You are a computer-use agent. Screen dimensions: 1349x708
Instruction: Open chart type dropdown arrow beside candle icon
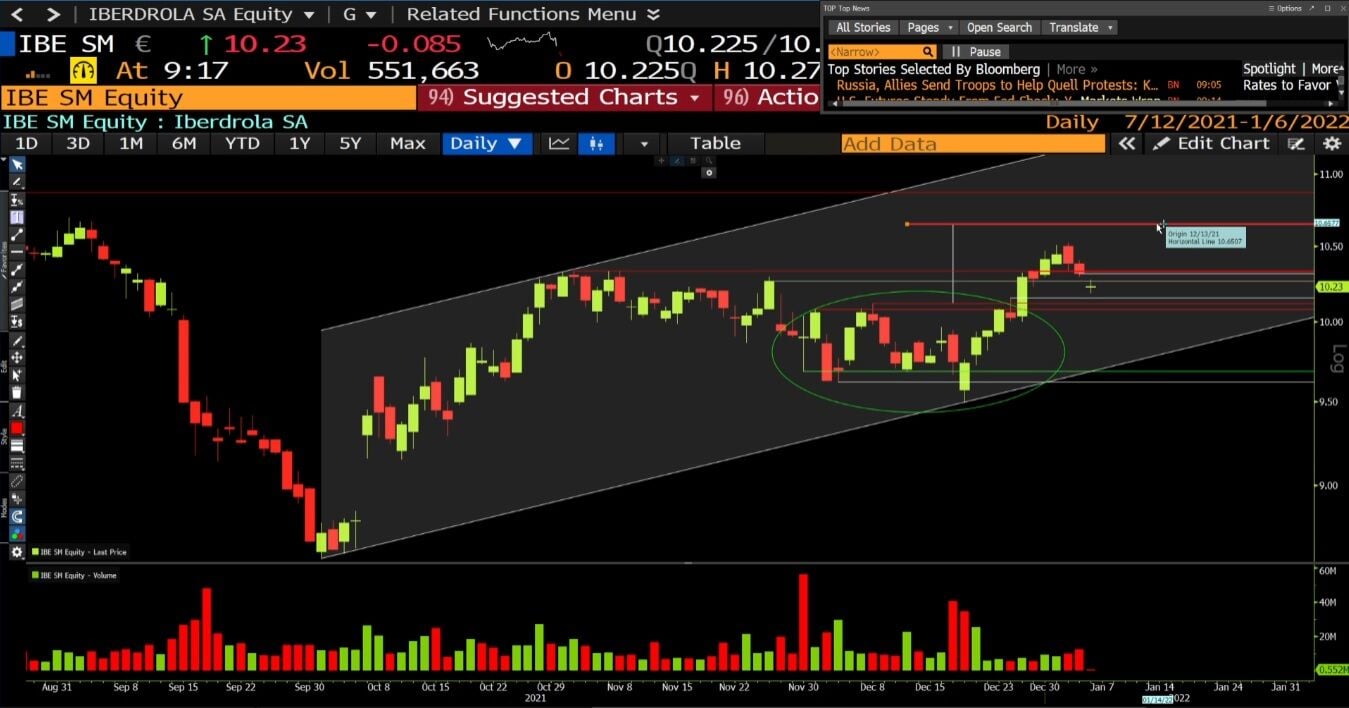[643, 143]
